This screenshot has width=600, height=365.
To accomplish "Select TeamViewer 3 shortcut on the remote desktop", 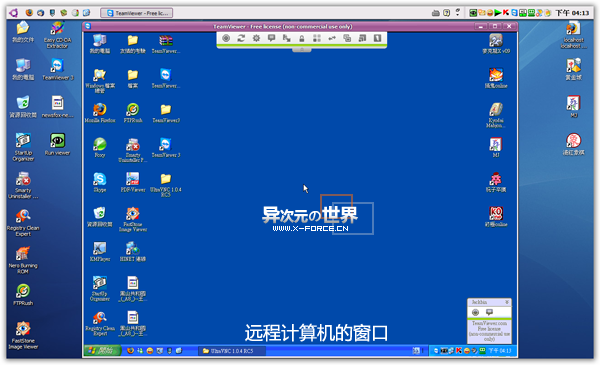I will 166,147.
